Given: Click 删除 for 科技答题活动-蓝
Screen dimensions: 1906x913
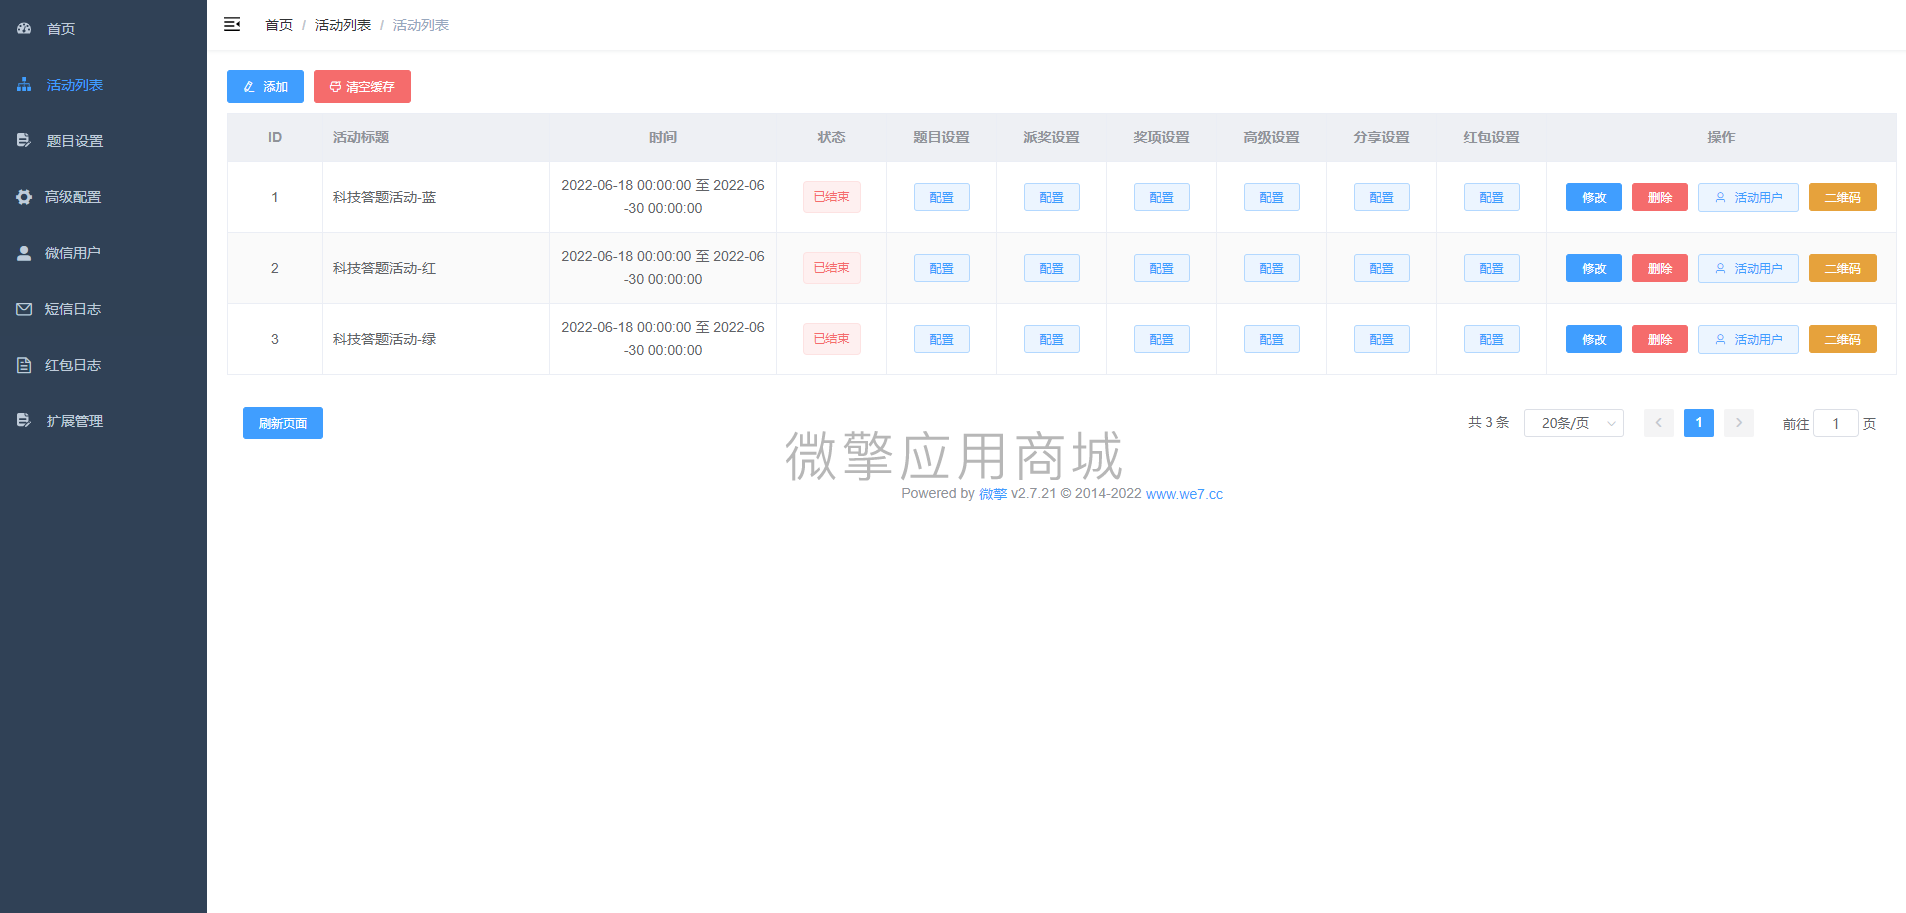Looking at the screenshot, I should (x=1660, y=197).
